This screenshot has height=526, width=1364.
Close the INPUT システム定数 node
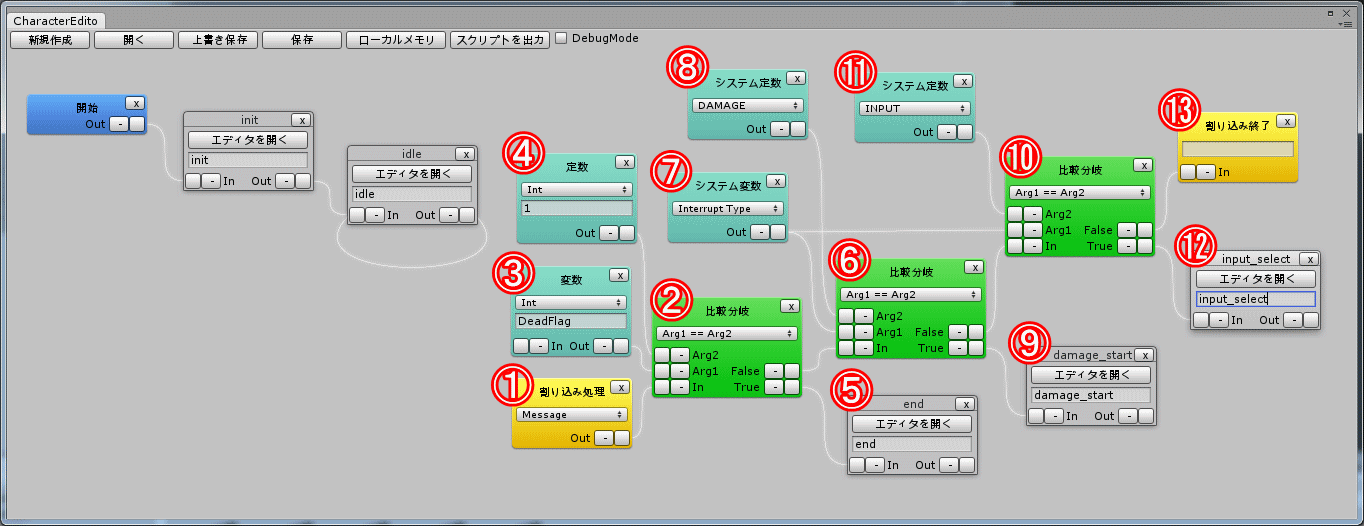point(963,81)
